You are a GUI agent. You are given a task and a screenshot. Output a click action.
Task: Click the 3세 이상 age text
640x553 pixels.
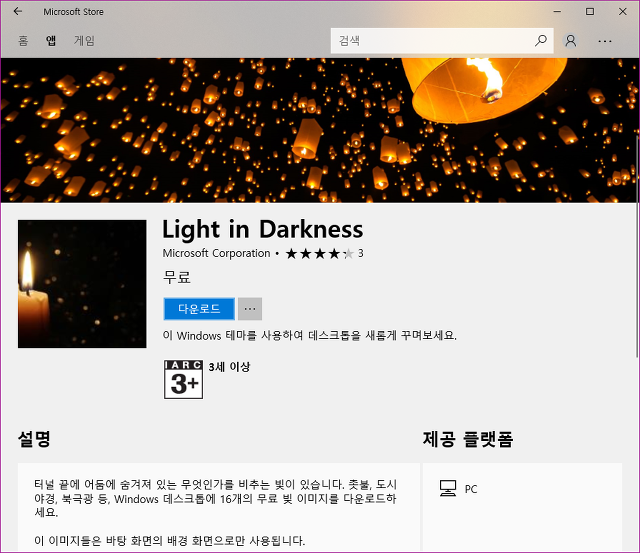(x=229, y=366)
